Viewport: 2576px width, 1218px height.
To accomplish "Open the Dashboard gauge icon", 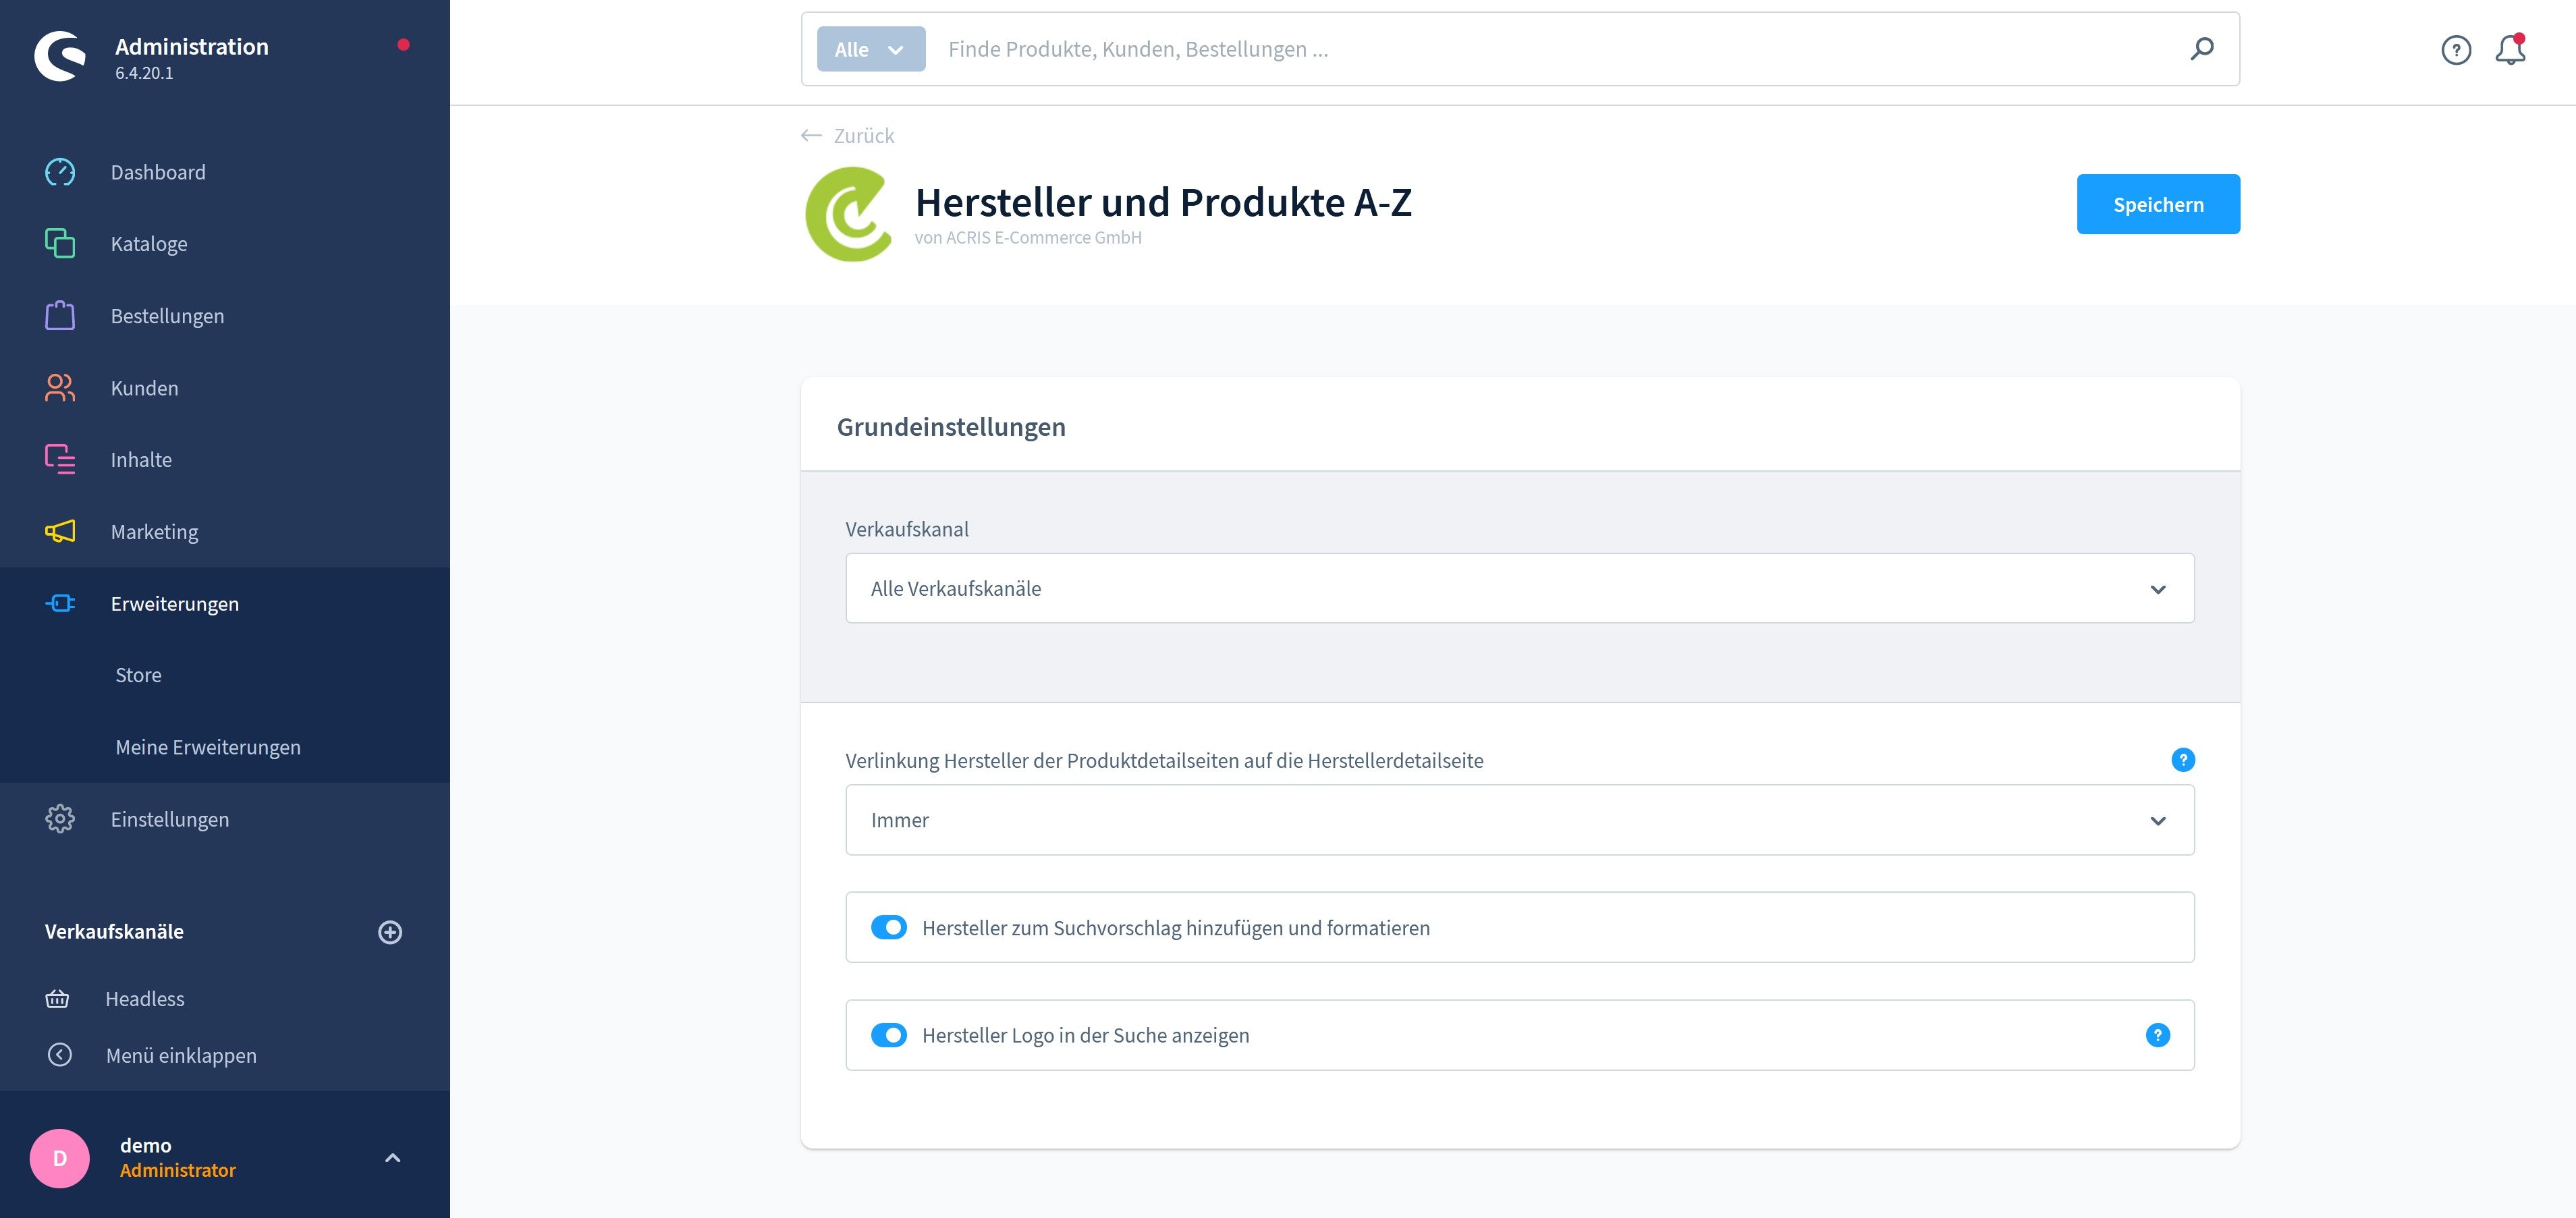I will (60, 172).
